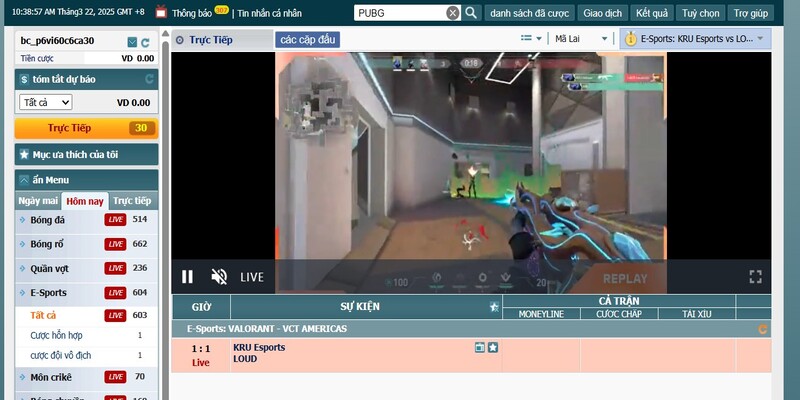The image size is (800, 400).
Task: Refresh the VALORANT VCT AMERICAS league row
Action: (x=762, y=329)
